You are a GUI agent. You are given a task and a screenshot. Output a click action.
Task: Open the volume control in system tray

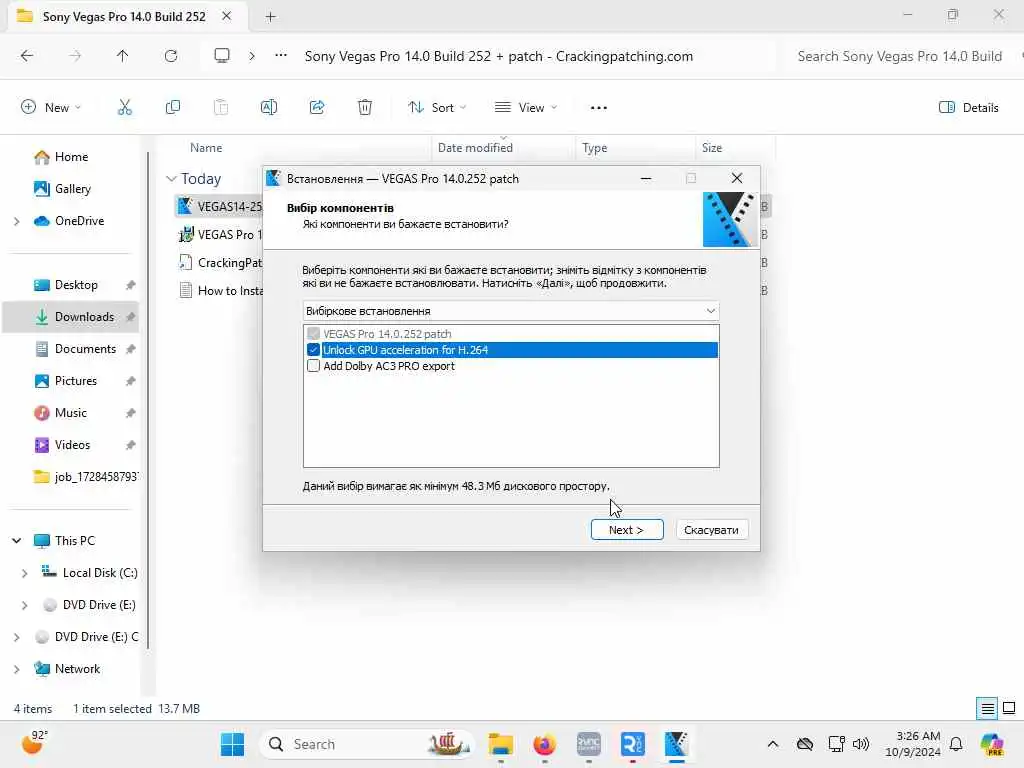coord(861,744)
